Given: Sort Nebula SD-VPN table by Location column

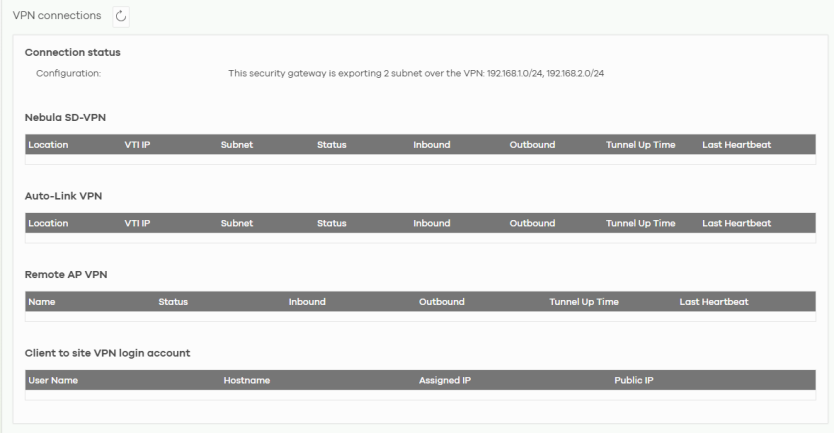Looking at the screenshot, I should pyautogui.click(x=48, y=145).
